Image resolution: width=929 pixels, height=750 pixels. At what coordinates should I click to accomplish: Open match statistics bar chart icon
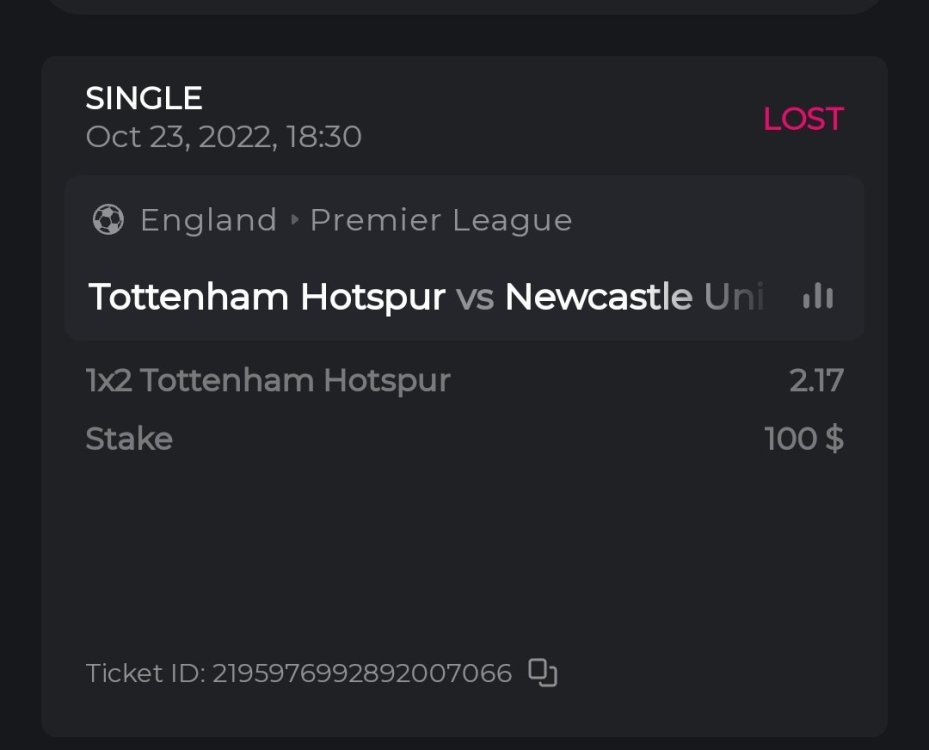pos(818,296)
